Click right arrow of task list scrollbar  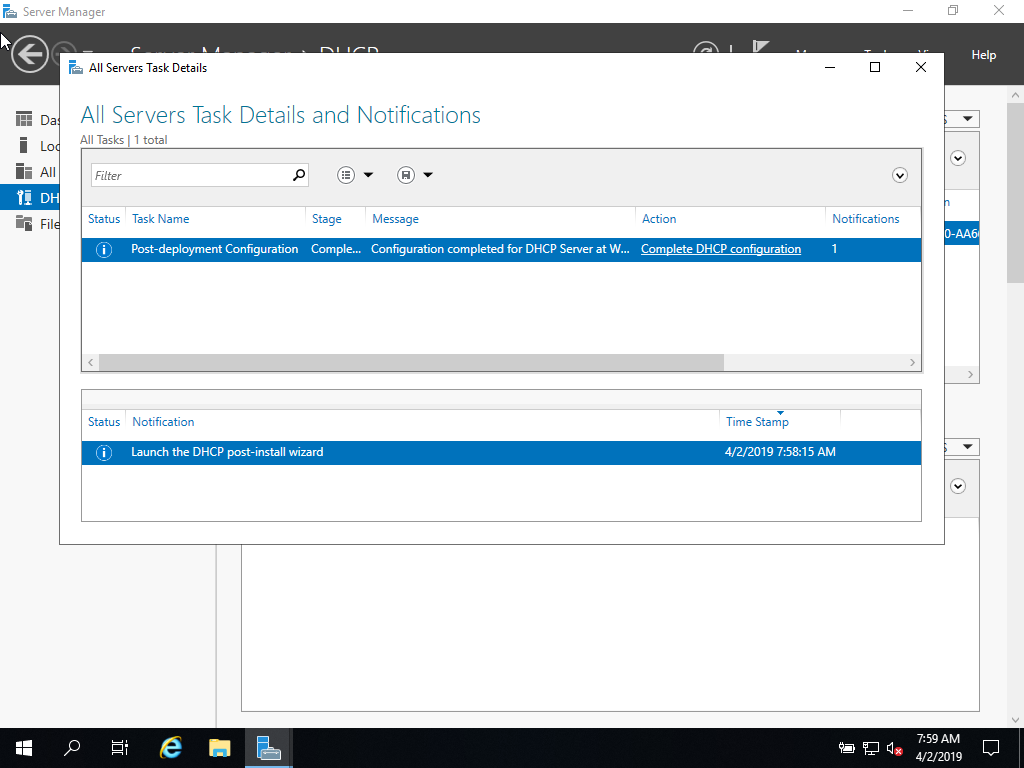912,362
